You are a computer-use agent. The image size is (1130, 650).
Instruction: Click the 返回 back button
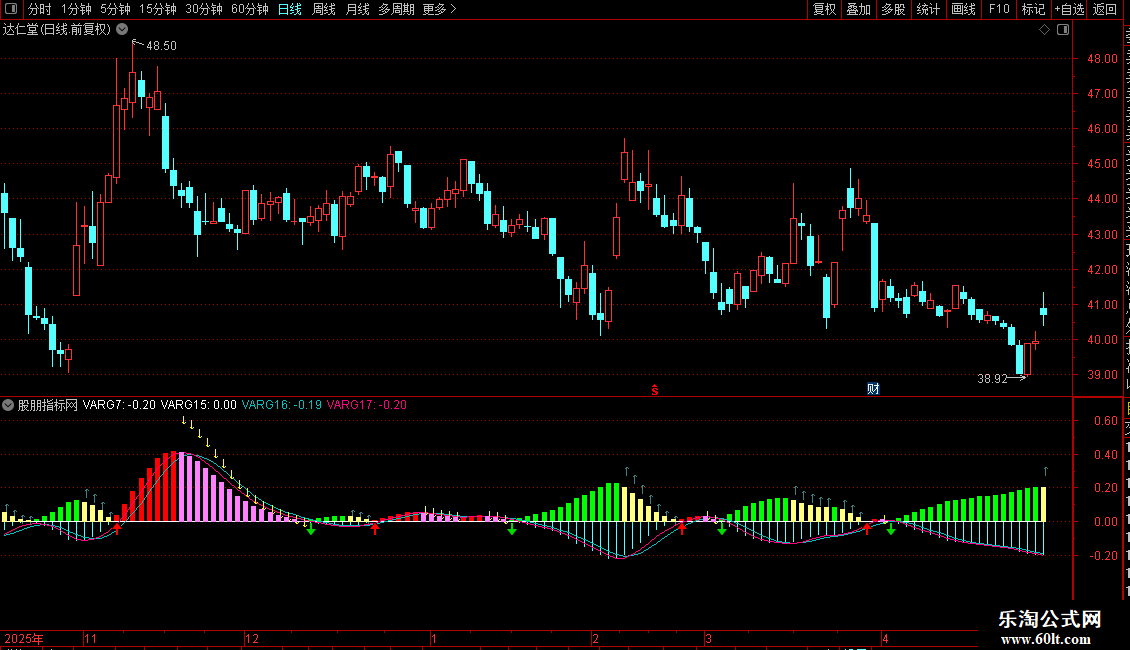tap(1105, 9)
